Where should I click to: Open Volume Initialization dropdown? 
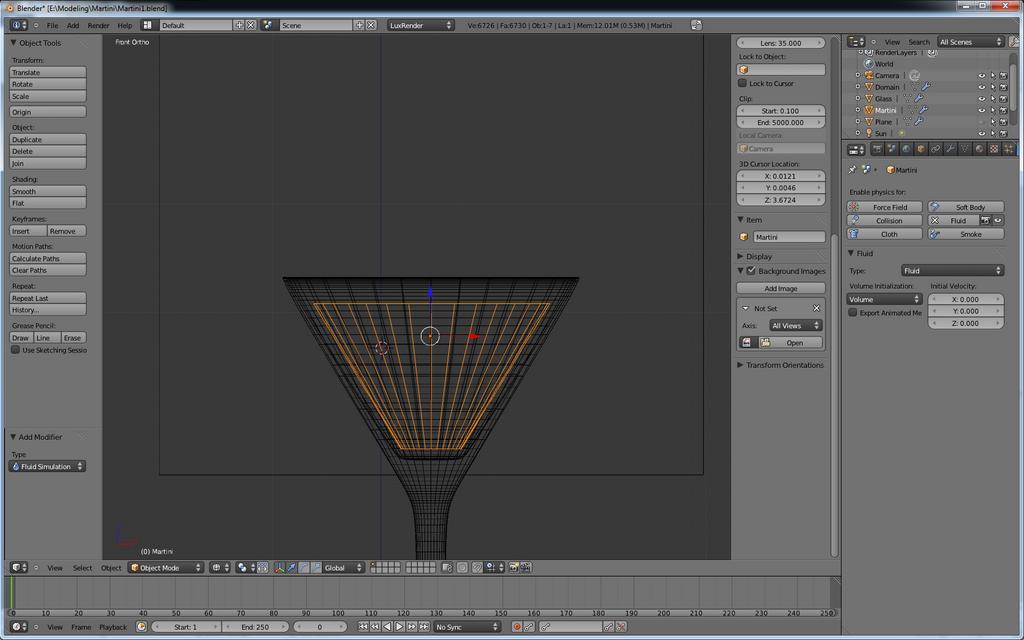(x=884, y=299)
